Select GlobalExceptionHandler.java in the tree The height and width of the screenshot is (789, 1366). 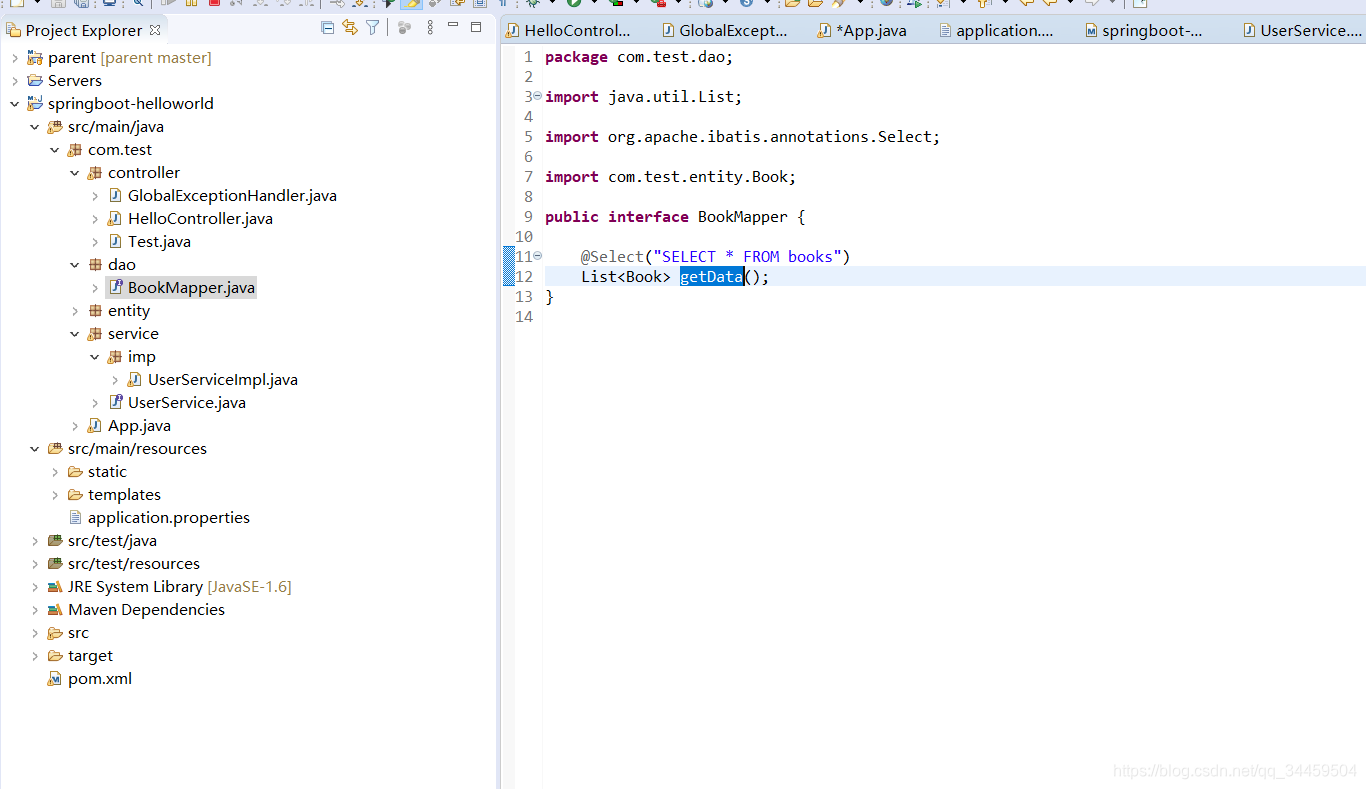click(x=232, y=196)
